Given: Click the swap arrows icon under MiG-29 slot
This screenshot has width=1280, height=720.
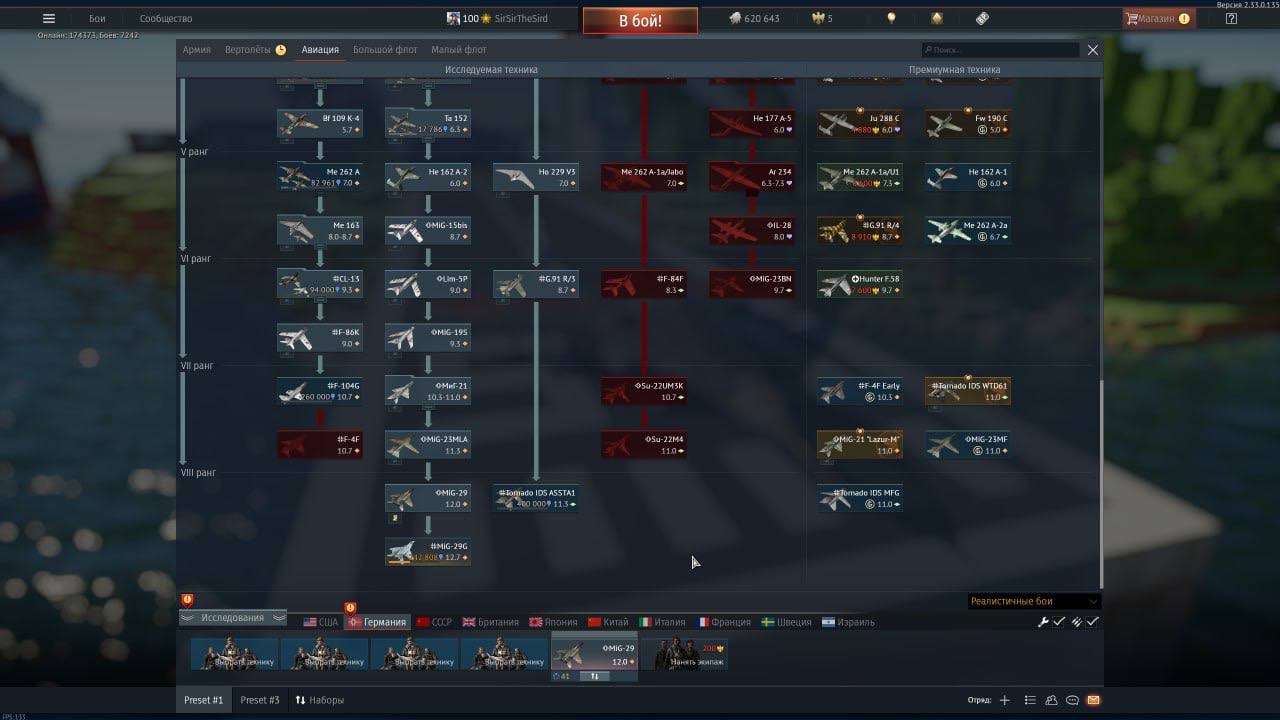Looking at the screenshot, I should click(x=594, y=676).
